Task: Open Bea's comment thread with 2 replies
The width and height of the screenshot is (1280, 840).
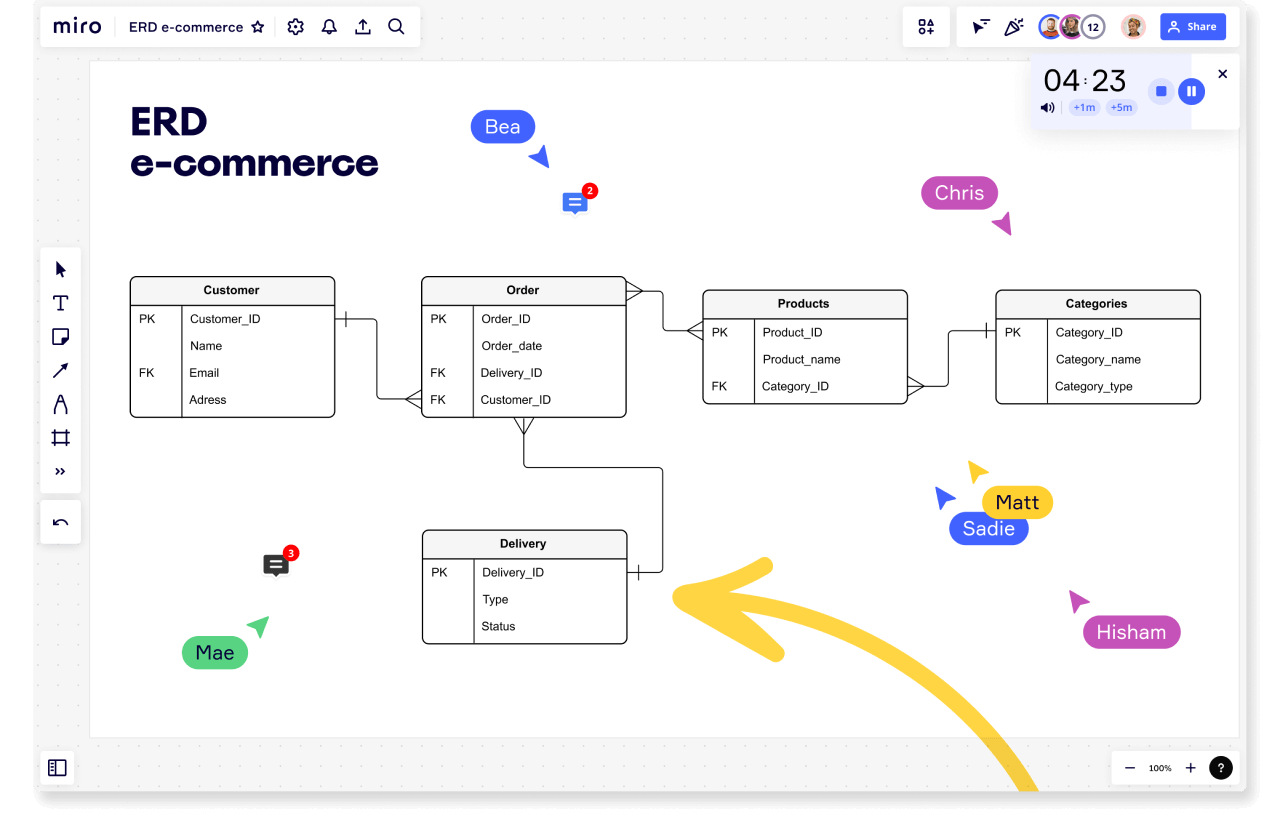Action: pyautogui.click(x=574, y=203)
